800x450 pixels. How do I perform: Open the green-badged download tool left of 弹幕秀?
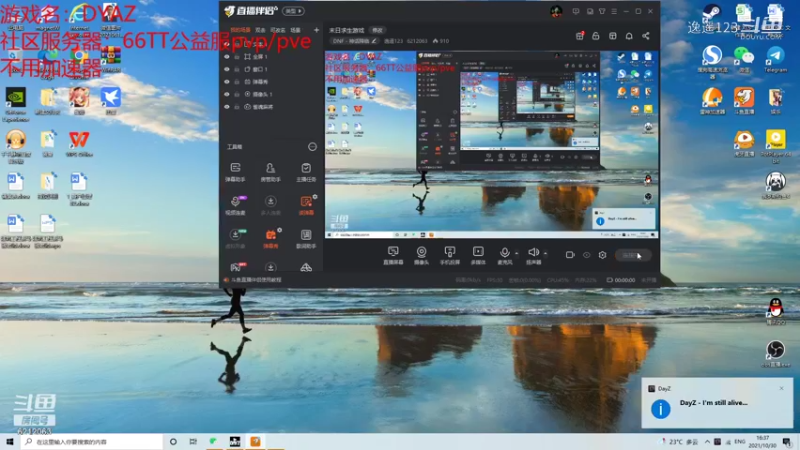click(x=235, y=238)
